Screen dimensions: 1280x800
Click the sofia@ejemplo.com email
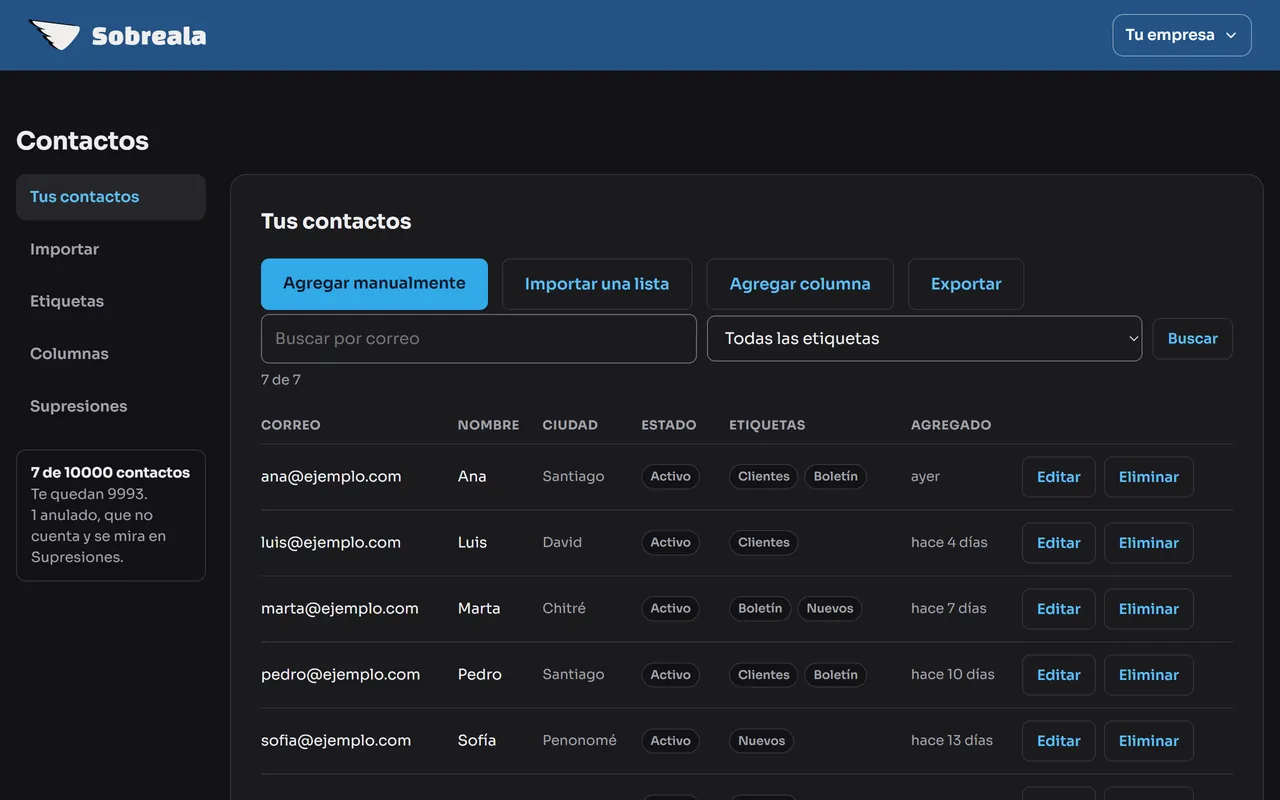tap(336, 740)
